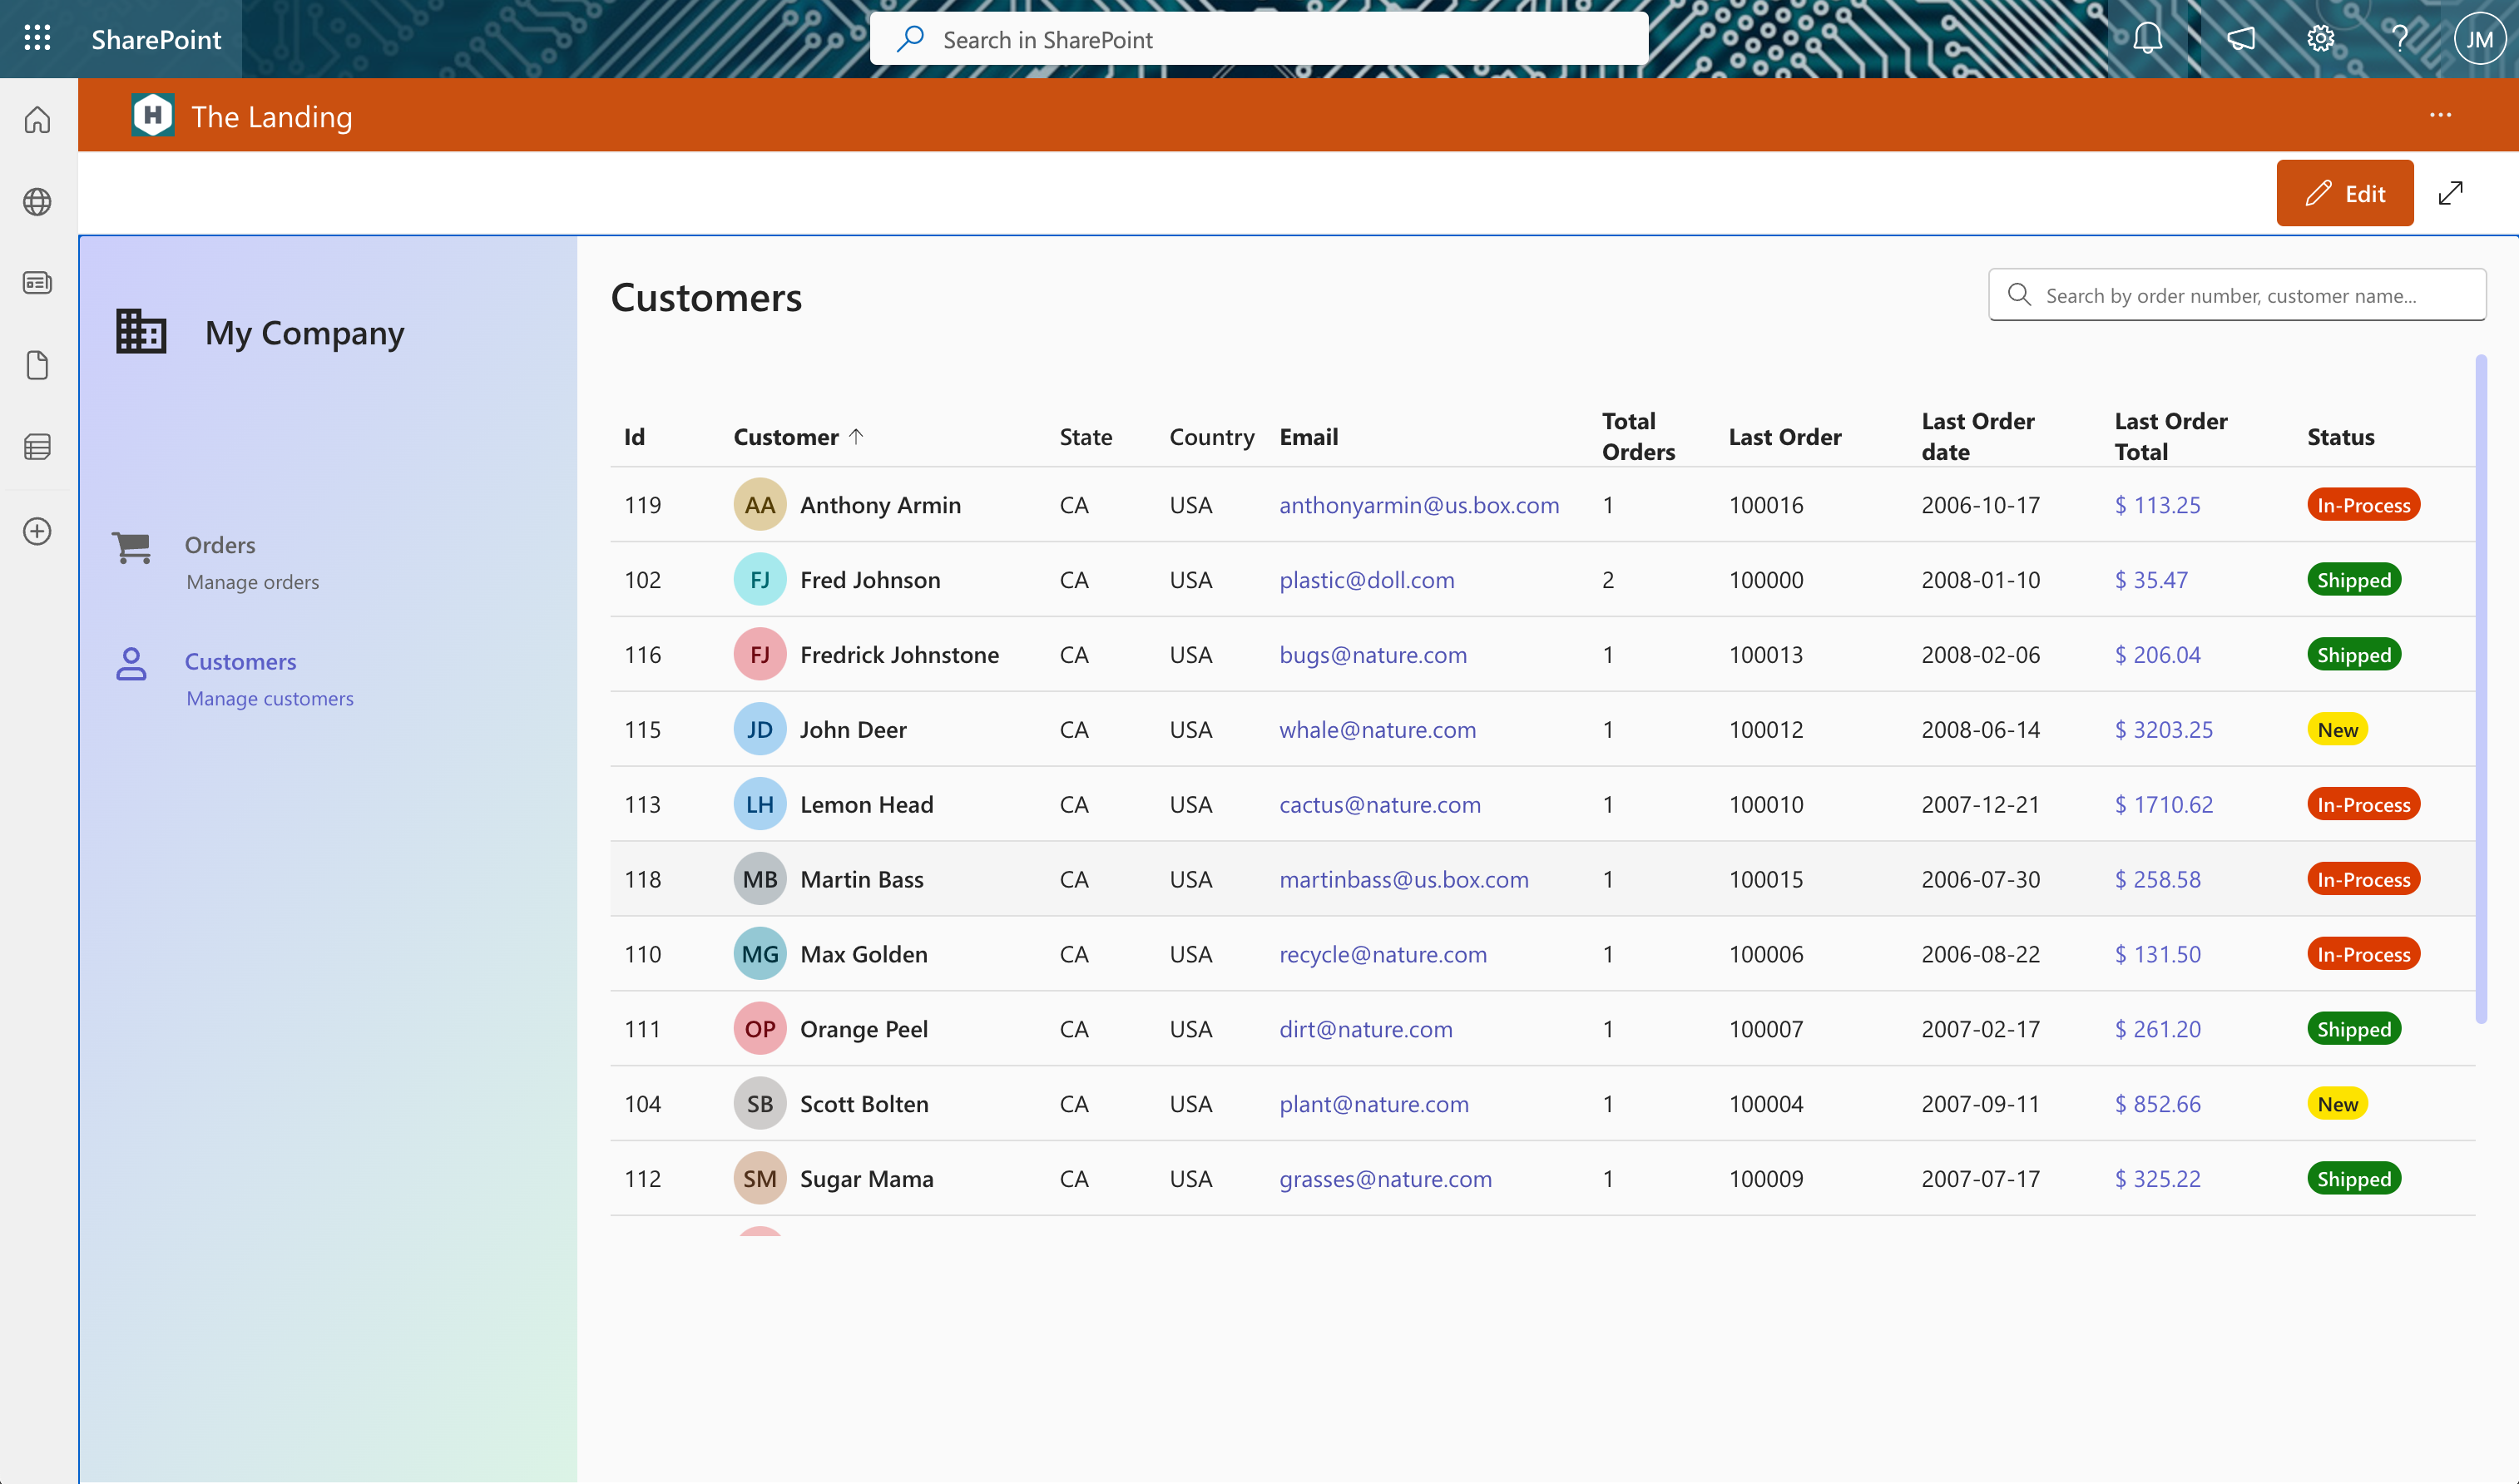This screenshot has height=1484, width=2519.
Task: Click Sugar Mama's SM avatar
Action: click(760, 1179)
